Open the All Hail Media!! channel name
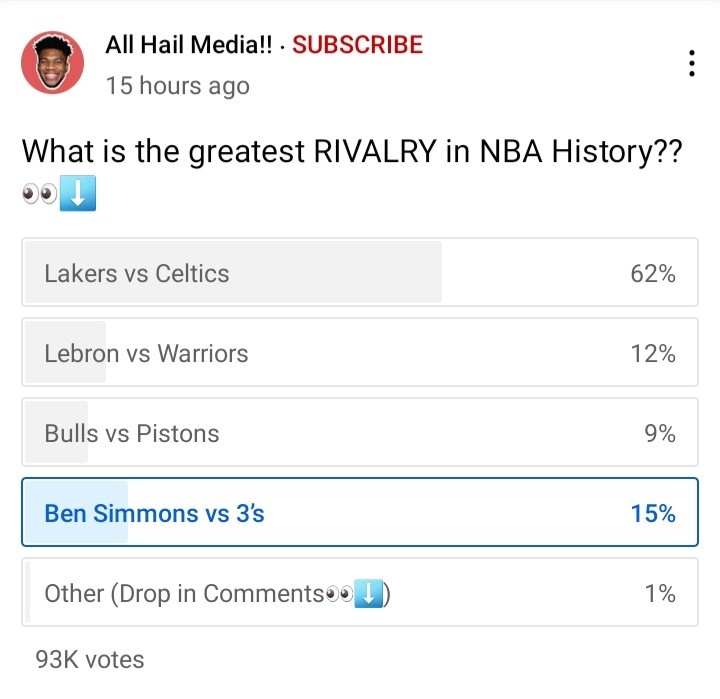720x699 pixels. coord(189,45)
